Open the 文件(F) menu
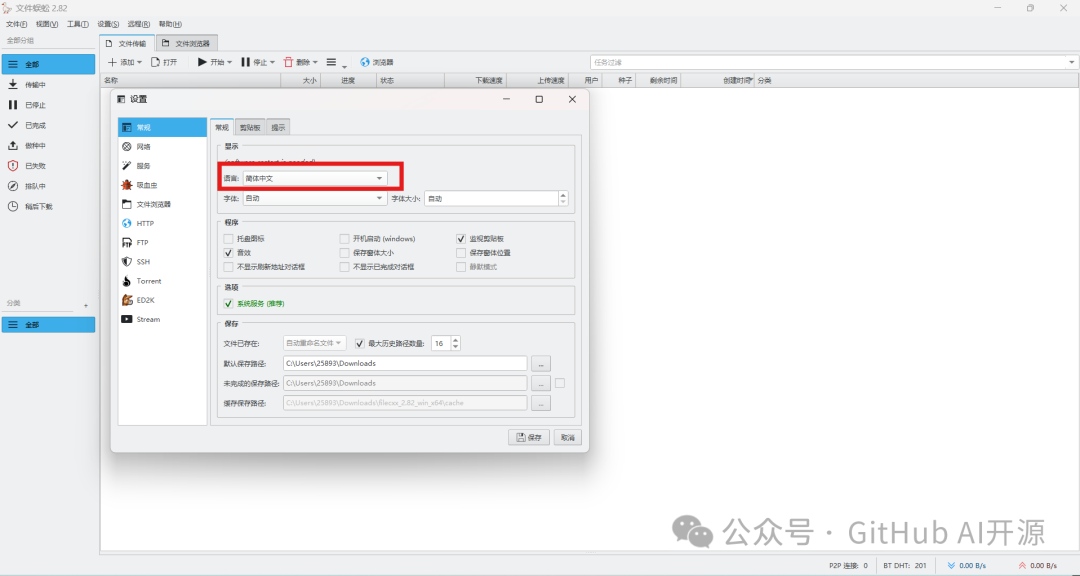1080x576 pixels. coord(17,24)
